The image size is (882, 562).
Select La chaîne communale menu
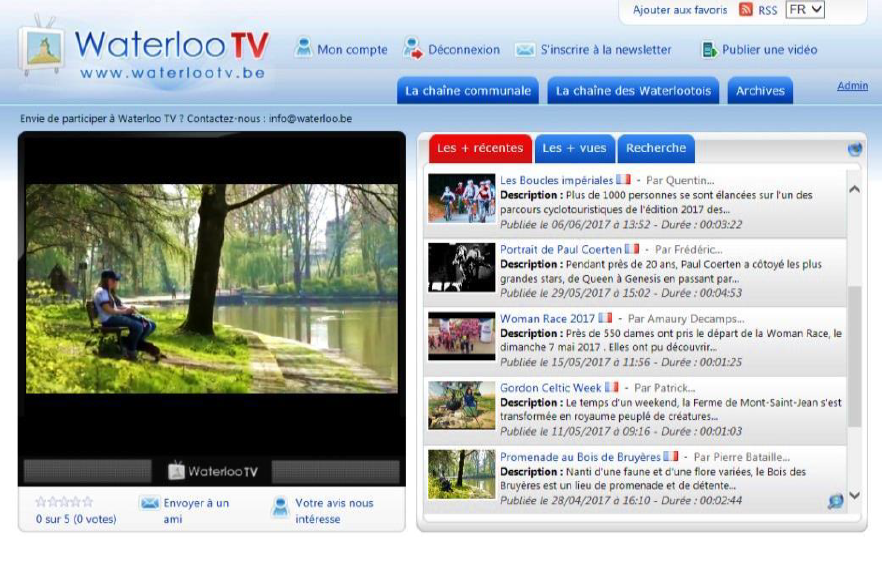pyautogui.click(x=467, y=91)
